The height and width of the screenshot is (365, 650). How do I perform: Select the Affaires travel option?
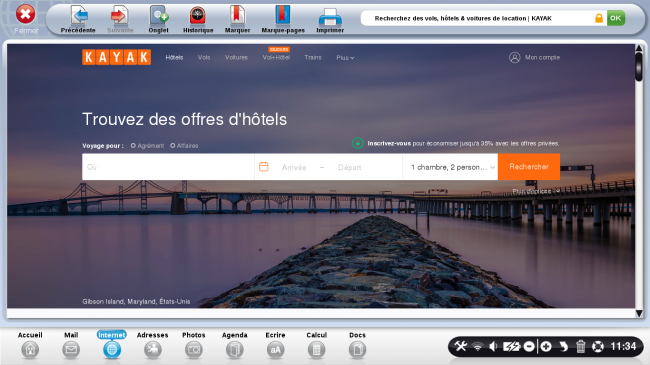click(x=184, y=146)
